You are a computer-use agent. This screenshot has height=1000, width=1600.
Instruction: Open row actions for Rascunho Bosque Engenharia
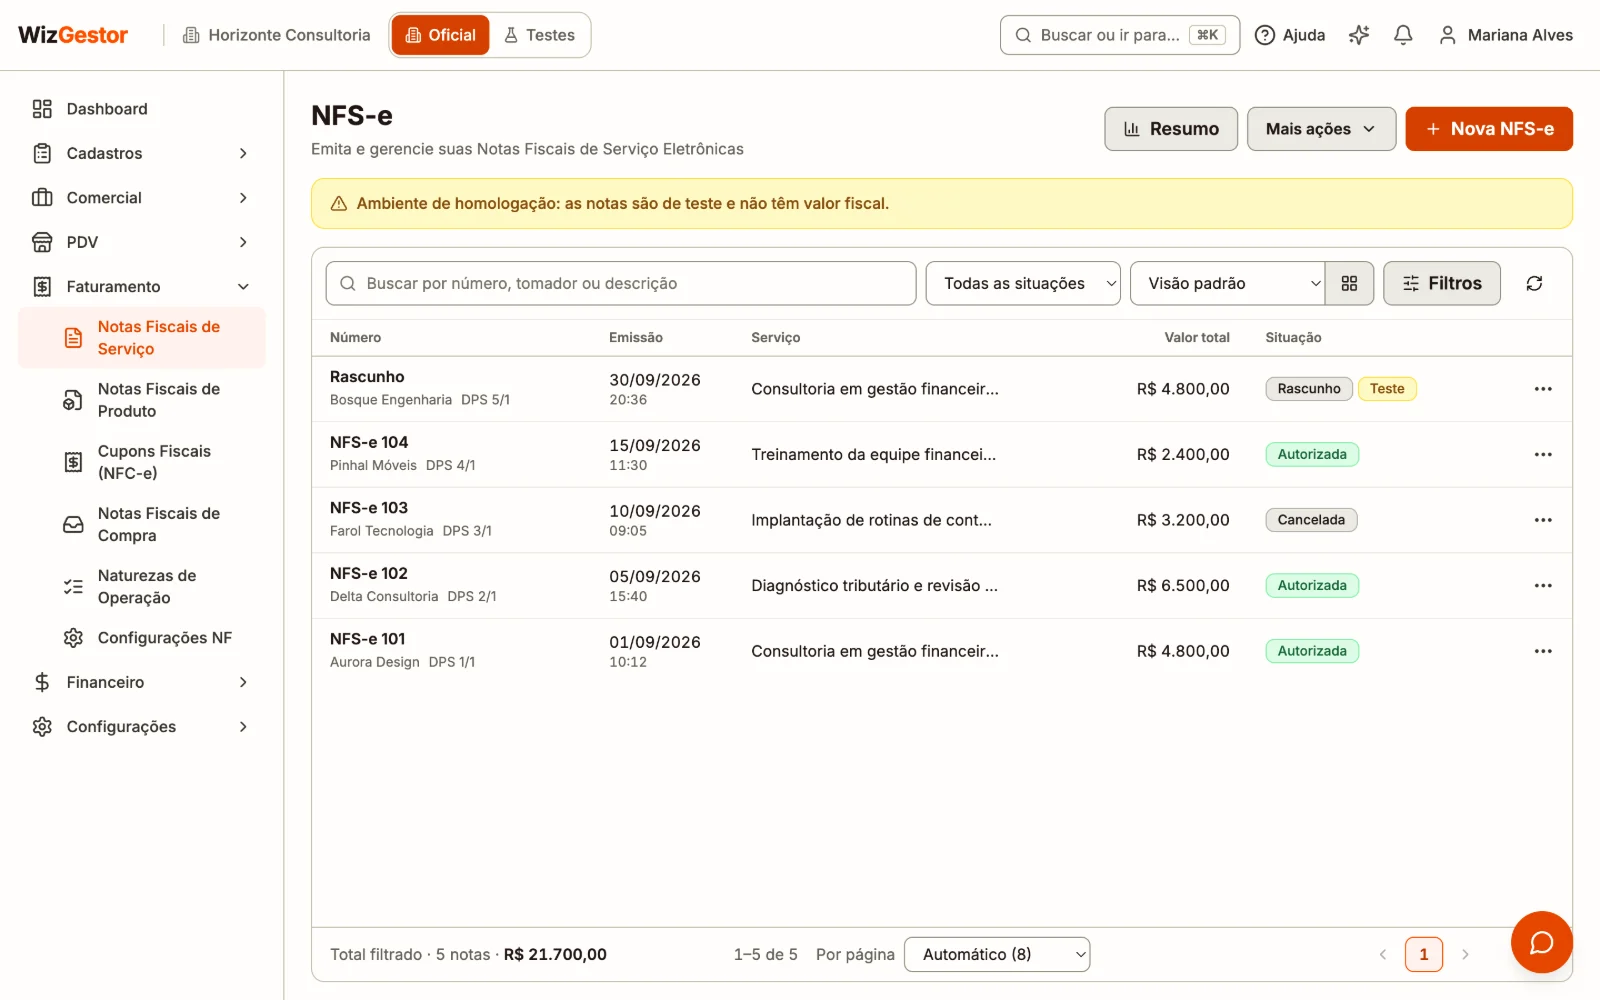[1543, 389]
